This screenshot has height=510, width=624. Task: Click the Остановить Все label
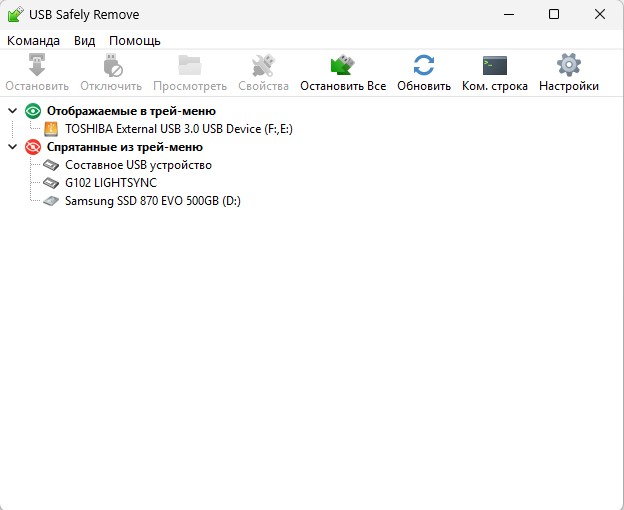tap(343, 86)
